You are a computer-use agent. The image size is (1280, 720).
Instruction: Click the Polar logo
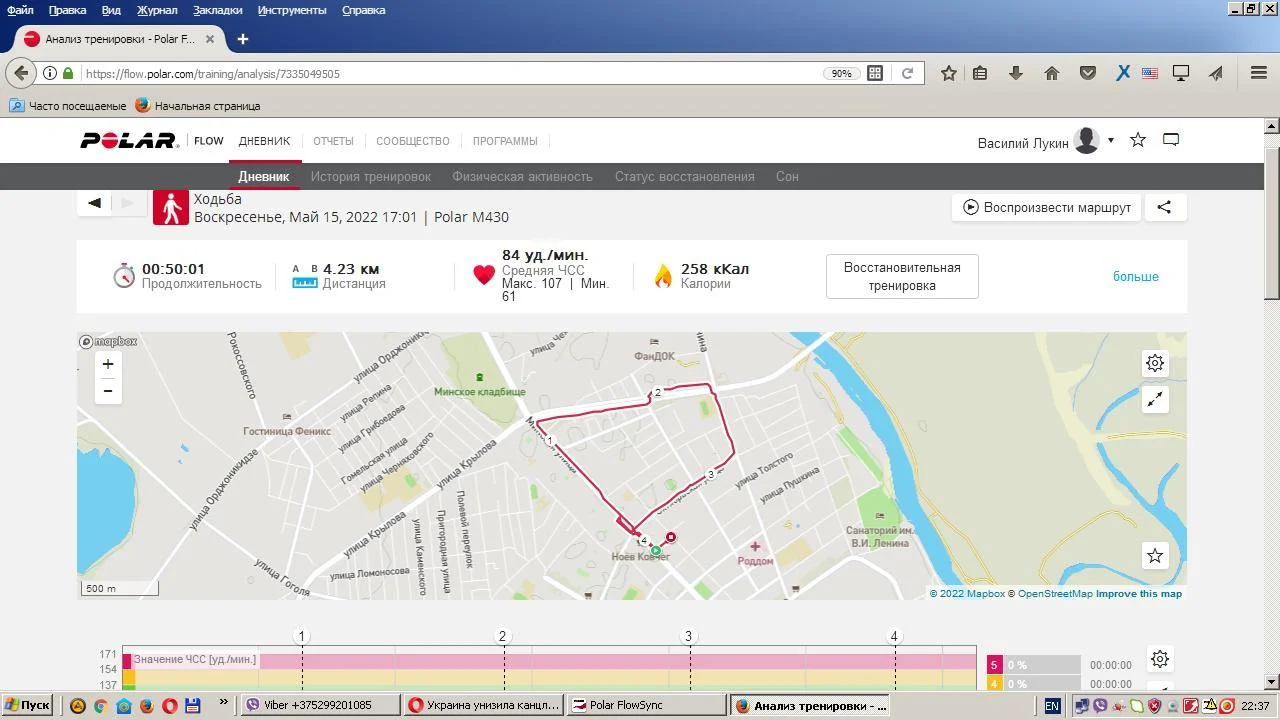coord(129,141)
